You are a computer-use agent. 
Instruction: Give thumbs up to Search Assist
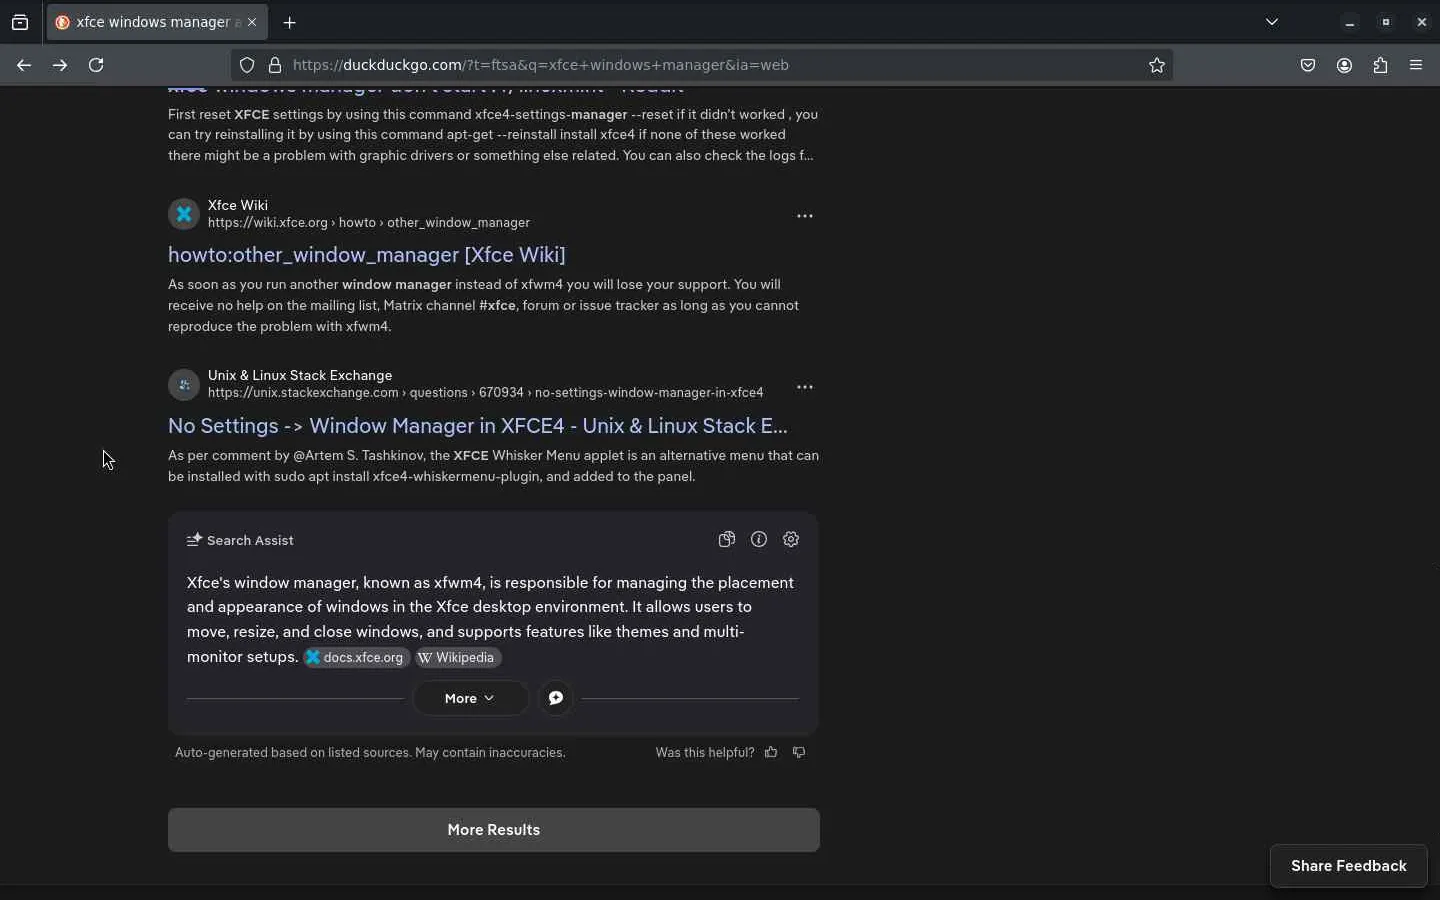point(771,753)
